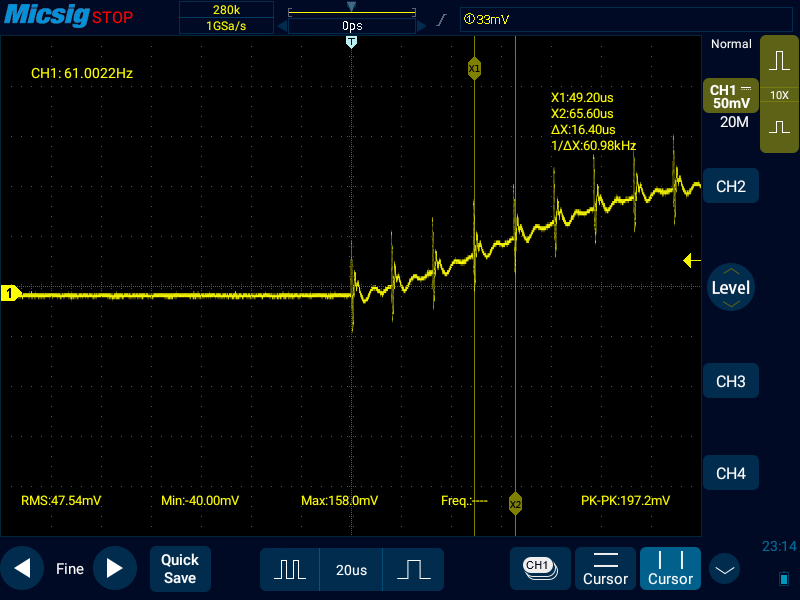Screen dimensions: 800x600
Task: Tap the tall pulse icon above 10X
Action: pos(779,61)
